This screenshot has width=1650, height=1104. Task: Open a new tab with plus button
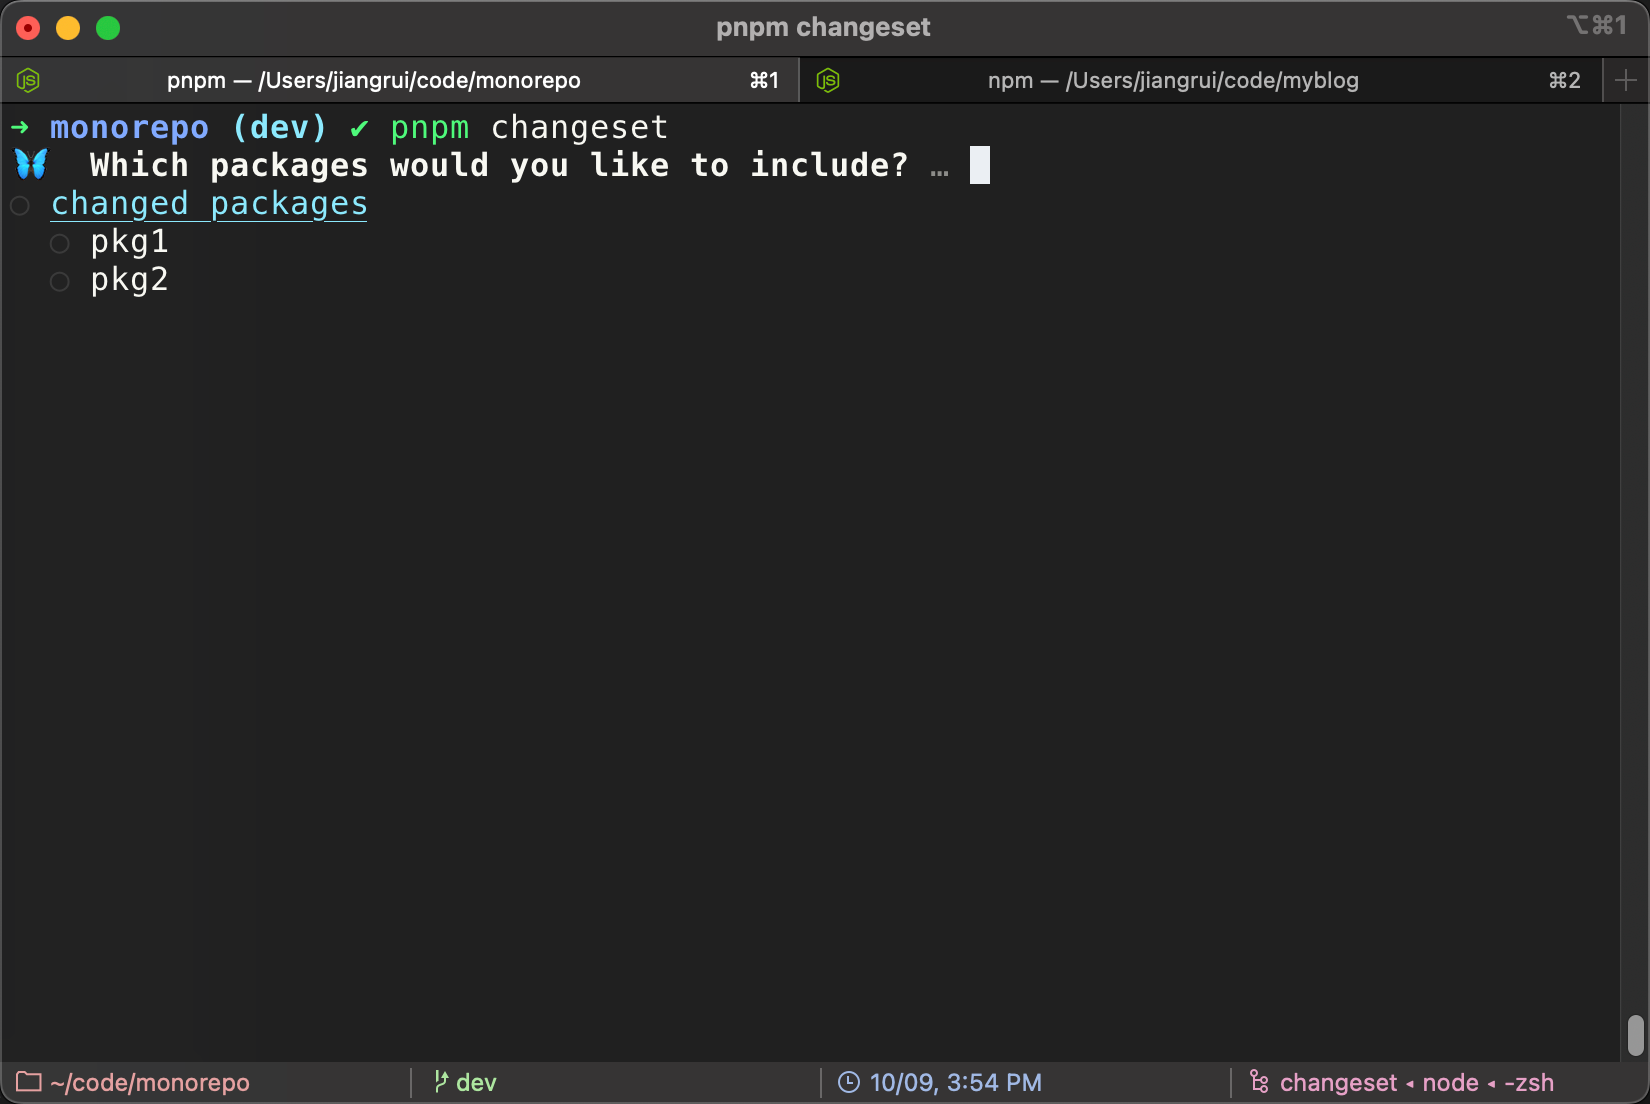1626,80
